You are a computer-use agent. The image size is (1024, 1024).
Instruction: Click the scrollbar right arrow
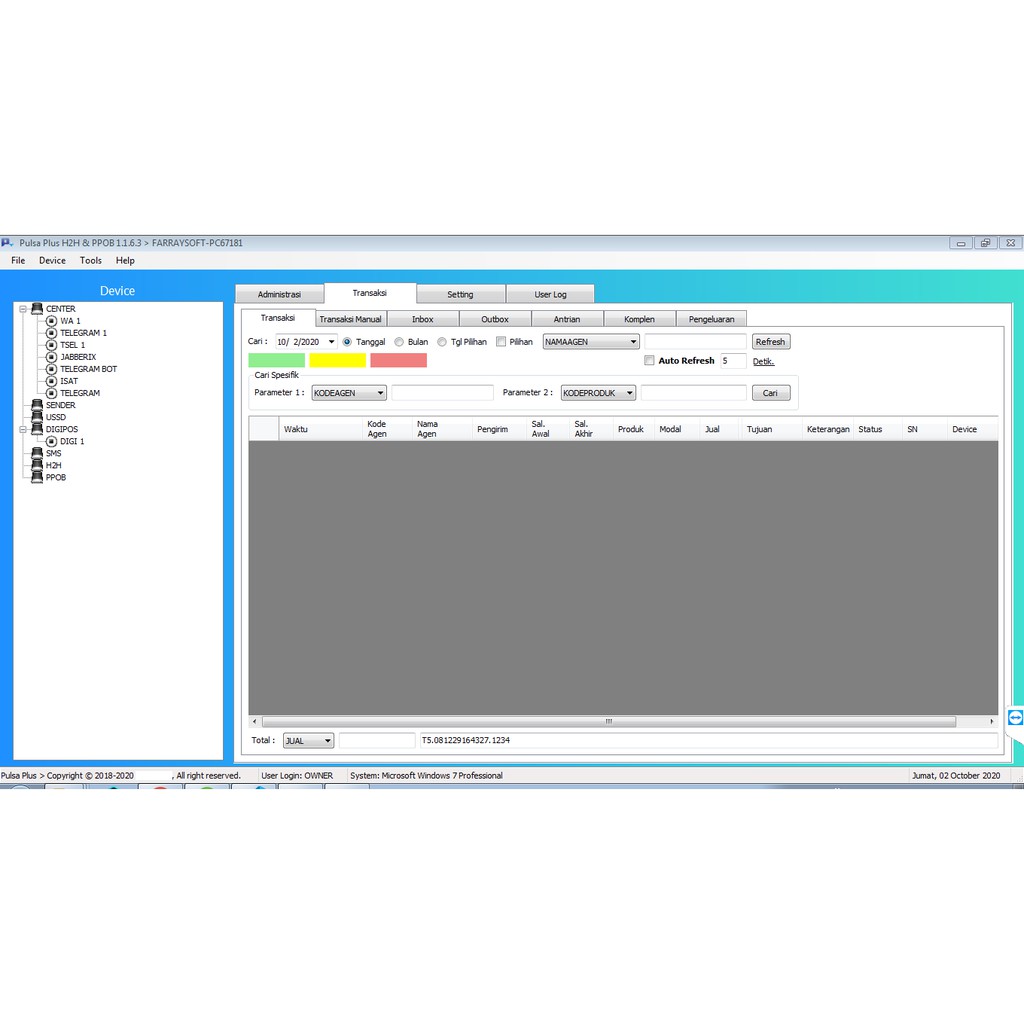coord(991,722)
